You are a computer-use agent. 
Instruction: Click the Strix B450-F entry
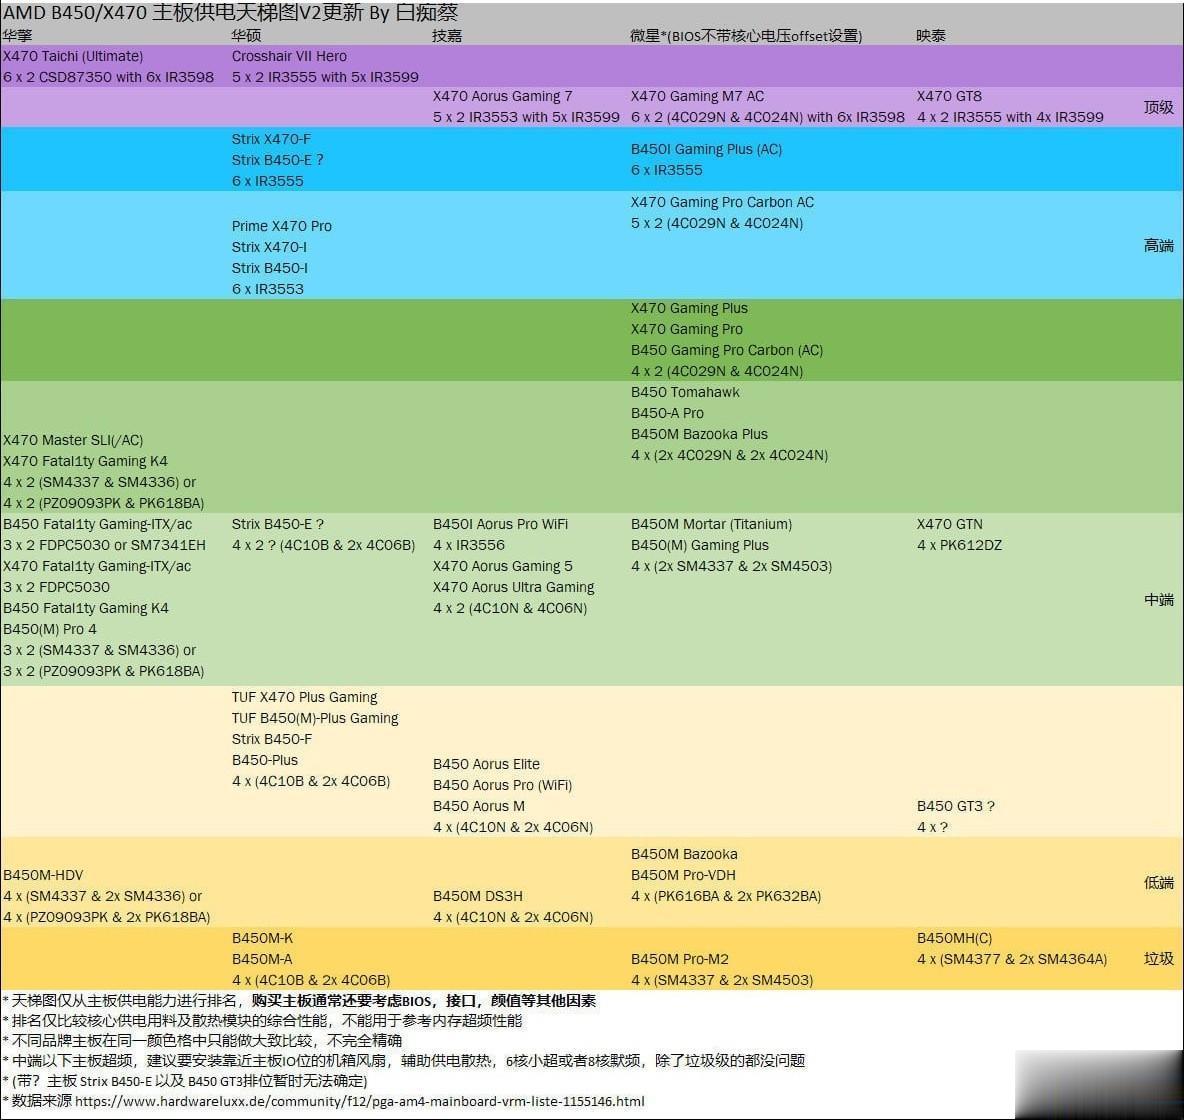click(272, 739)
